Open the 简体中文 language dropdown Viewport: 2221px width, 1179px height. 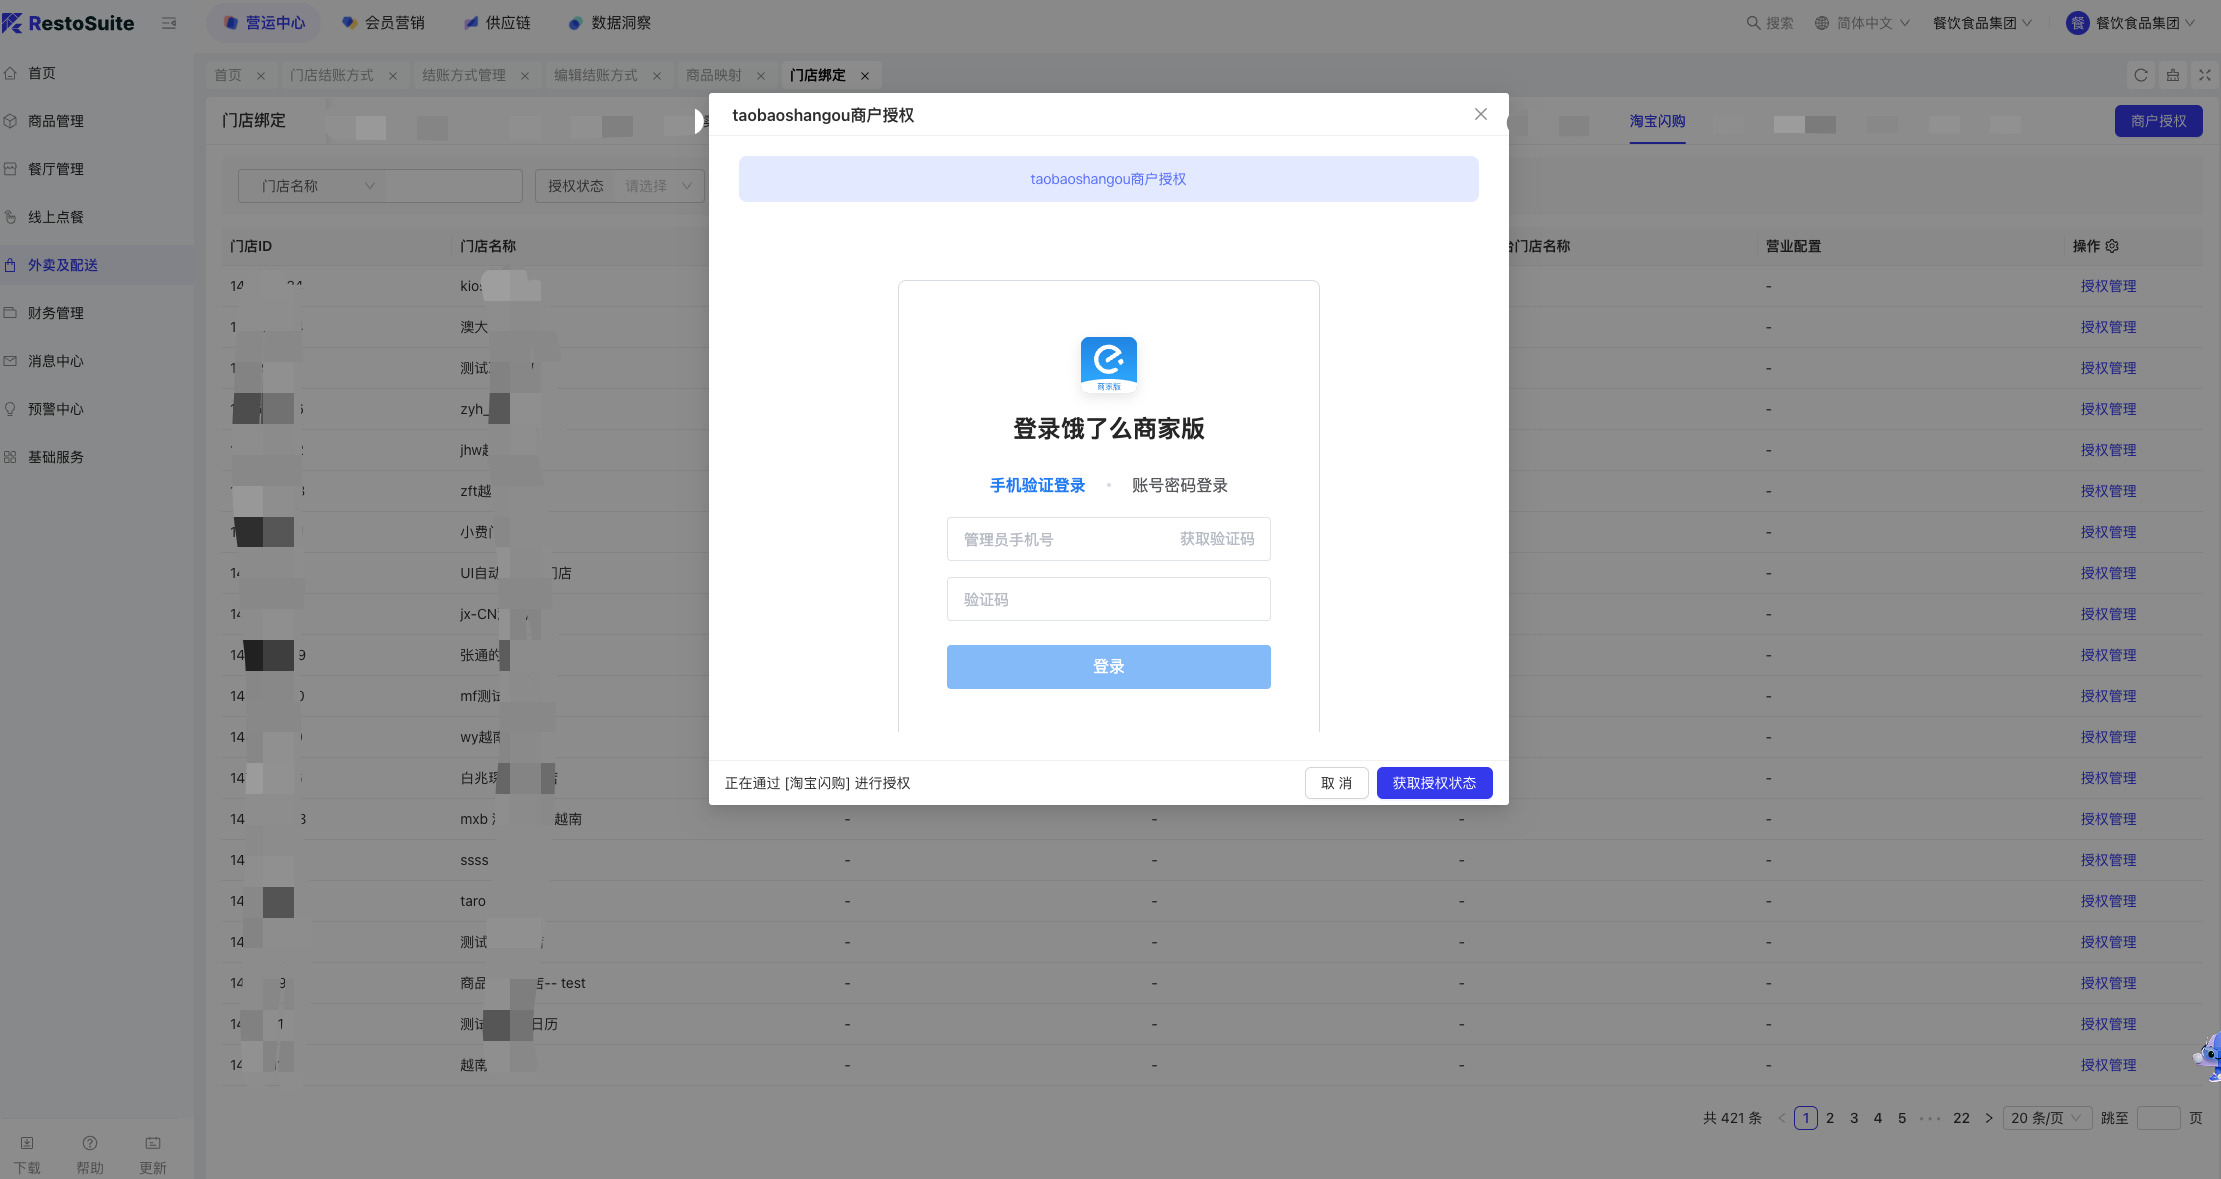tap(1863, 23)
